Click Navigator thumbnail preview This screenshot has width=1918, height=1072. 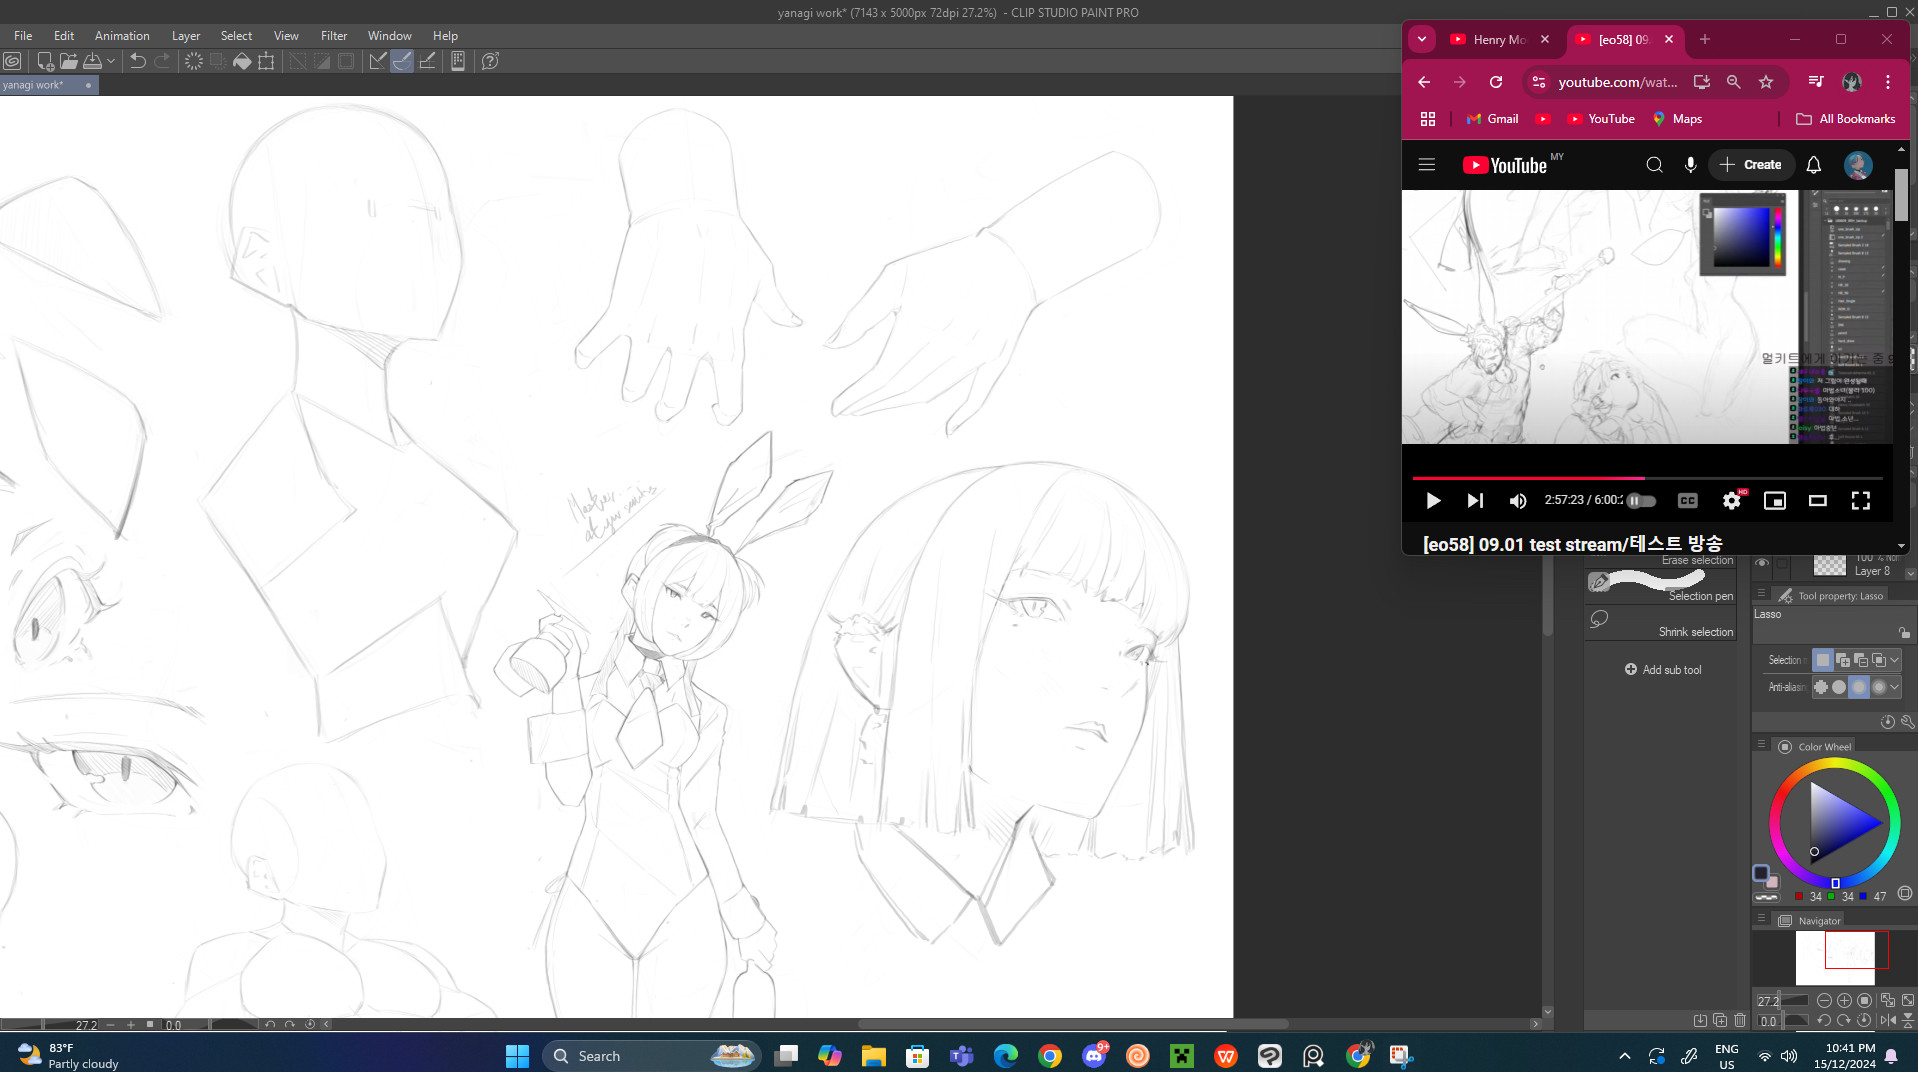1835,958
